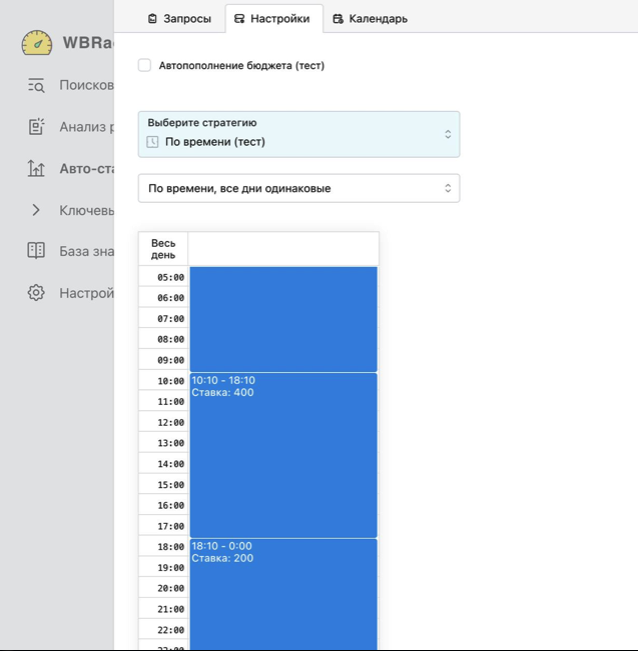Click the analysis document icon in the sidebar
Screen dimensions: 638x651
pyautogui.click(x=36, y=127)
